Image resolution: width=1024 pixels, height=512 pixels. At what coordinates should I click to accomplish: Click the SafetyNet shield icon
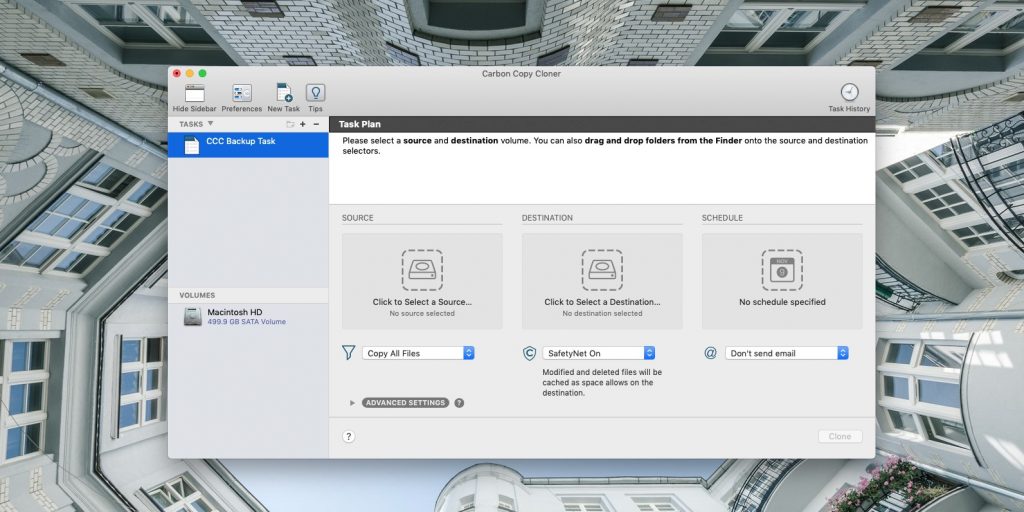tap(529, 353)
